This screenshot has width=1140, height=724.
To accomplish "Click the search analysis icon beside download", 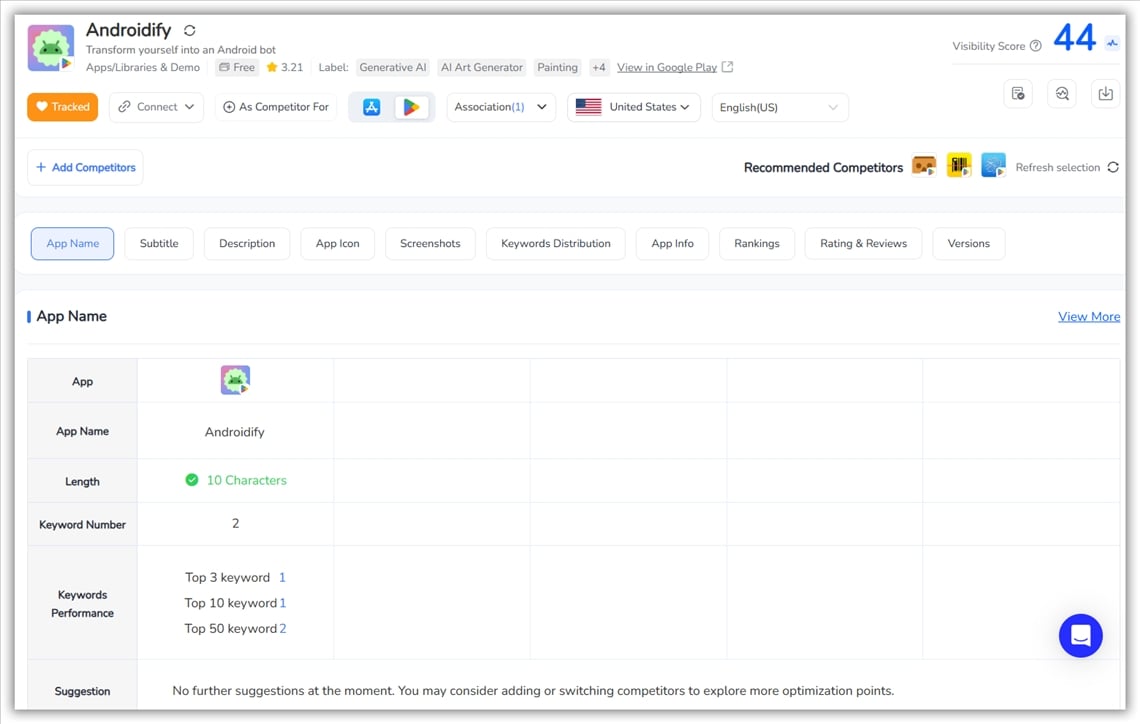I will pyautogui.click(x=1062, y=93).
